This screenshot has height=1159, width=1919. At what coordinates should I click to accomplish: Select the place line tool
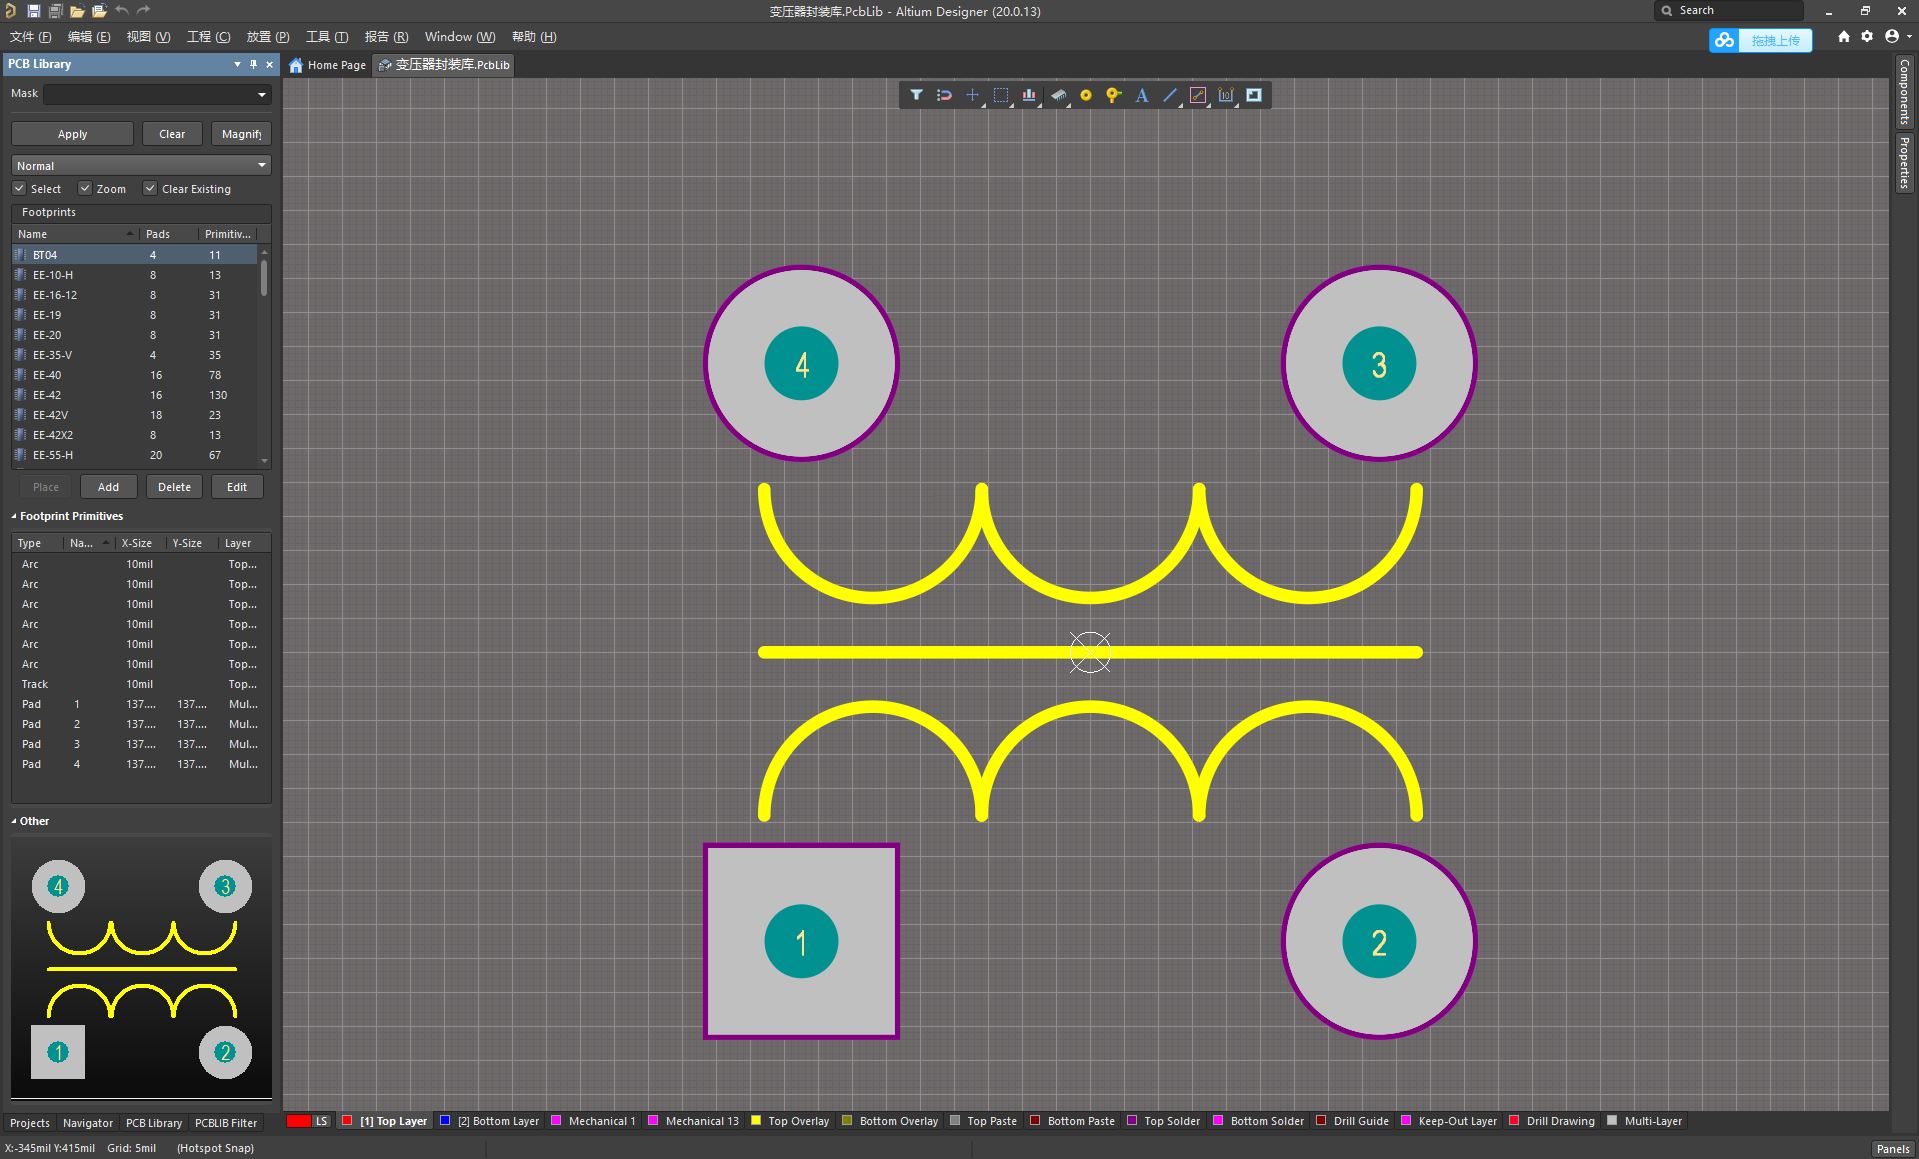coord(1170,95)
